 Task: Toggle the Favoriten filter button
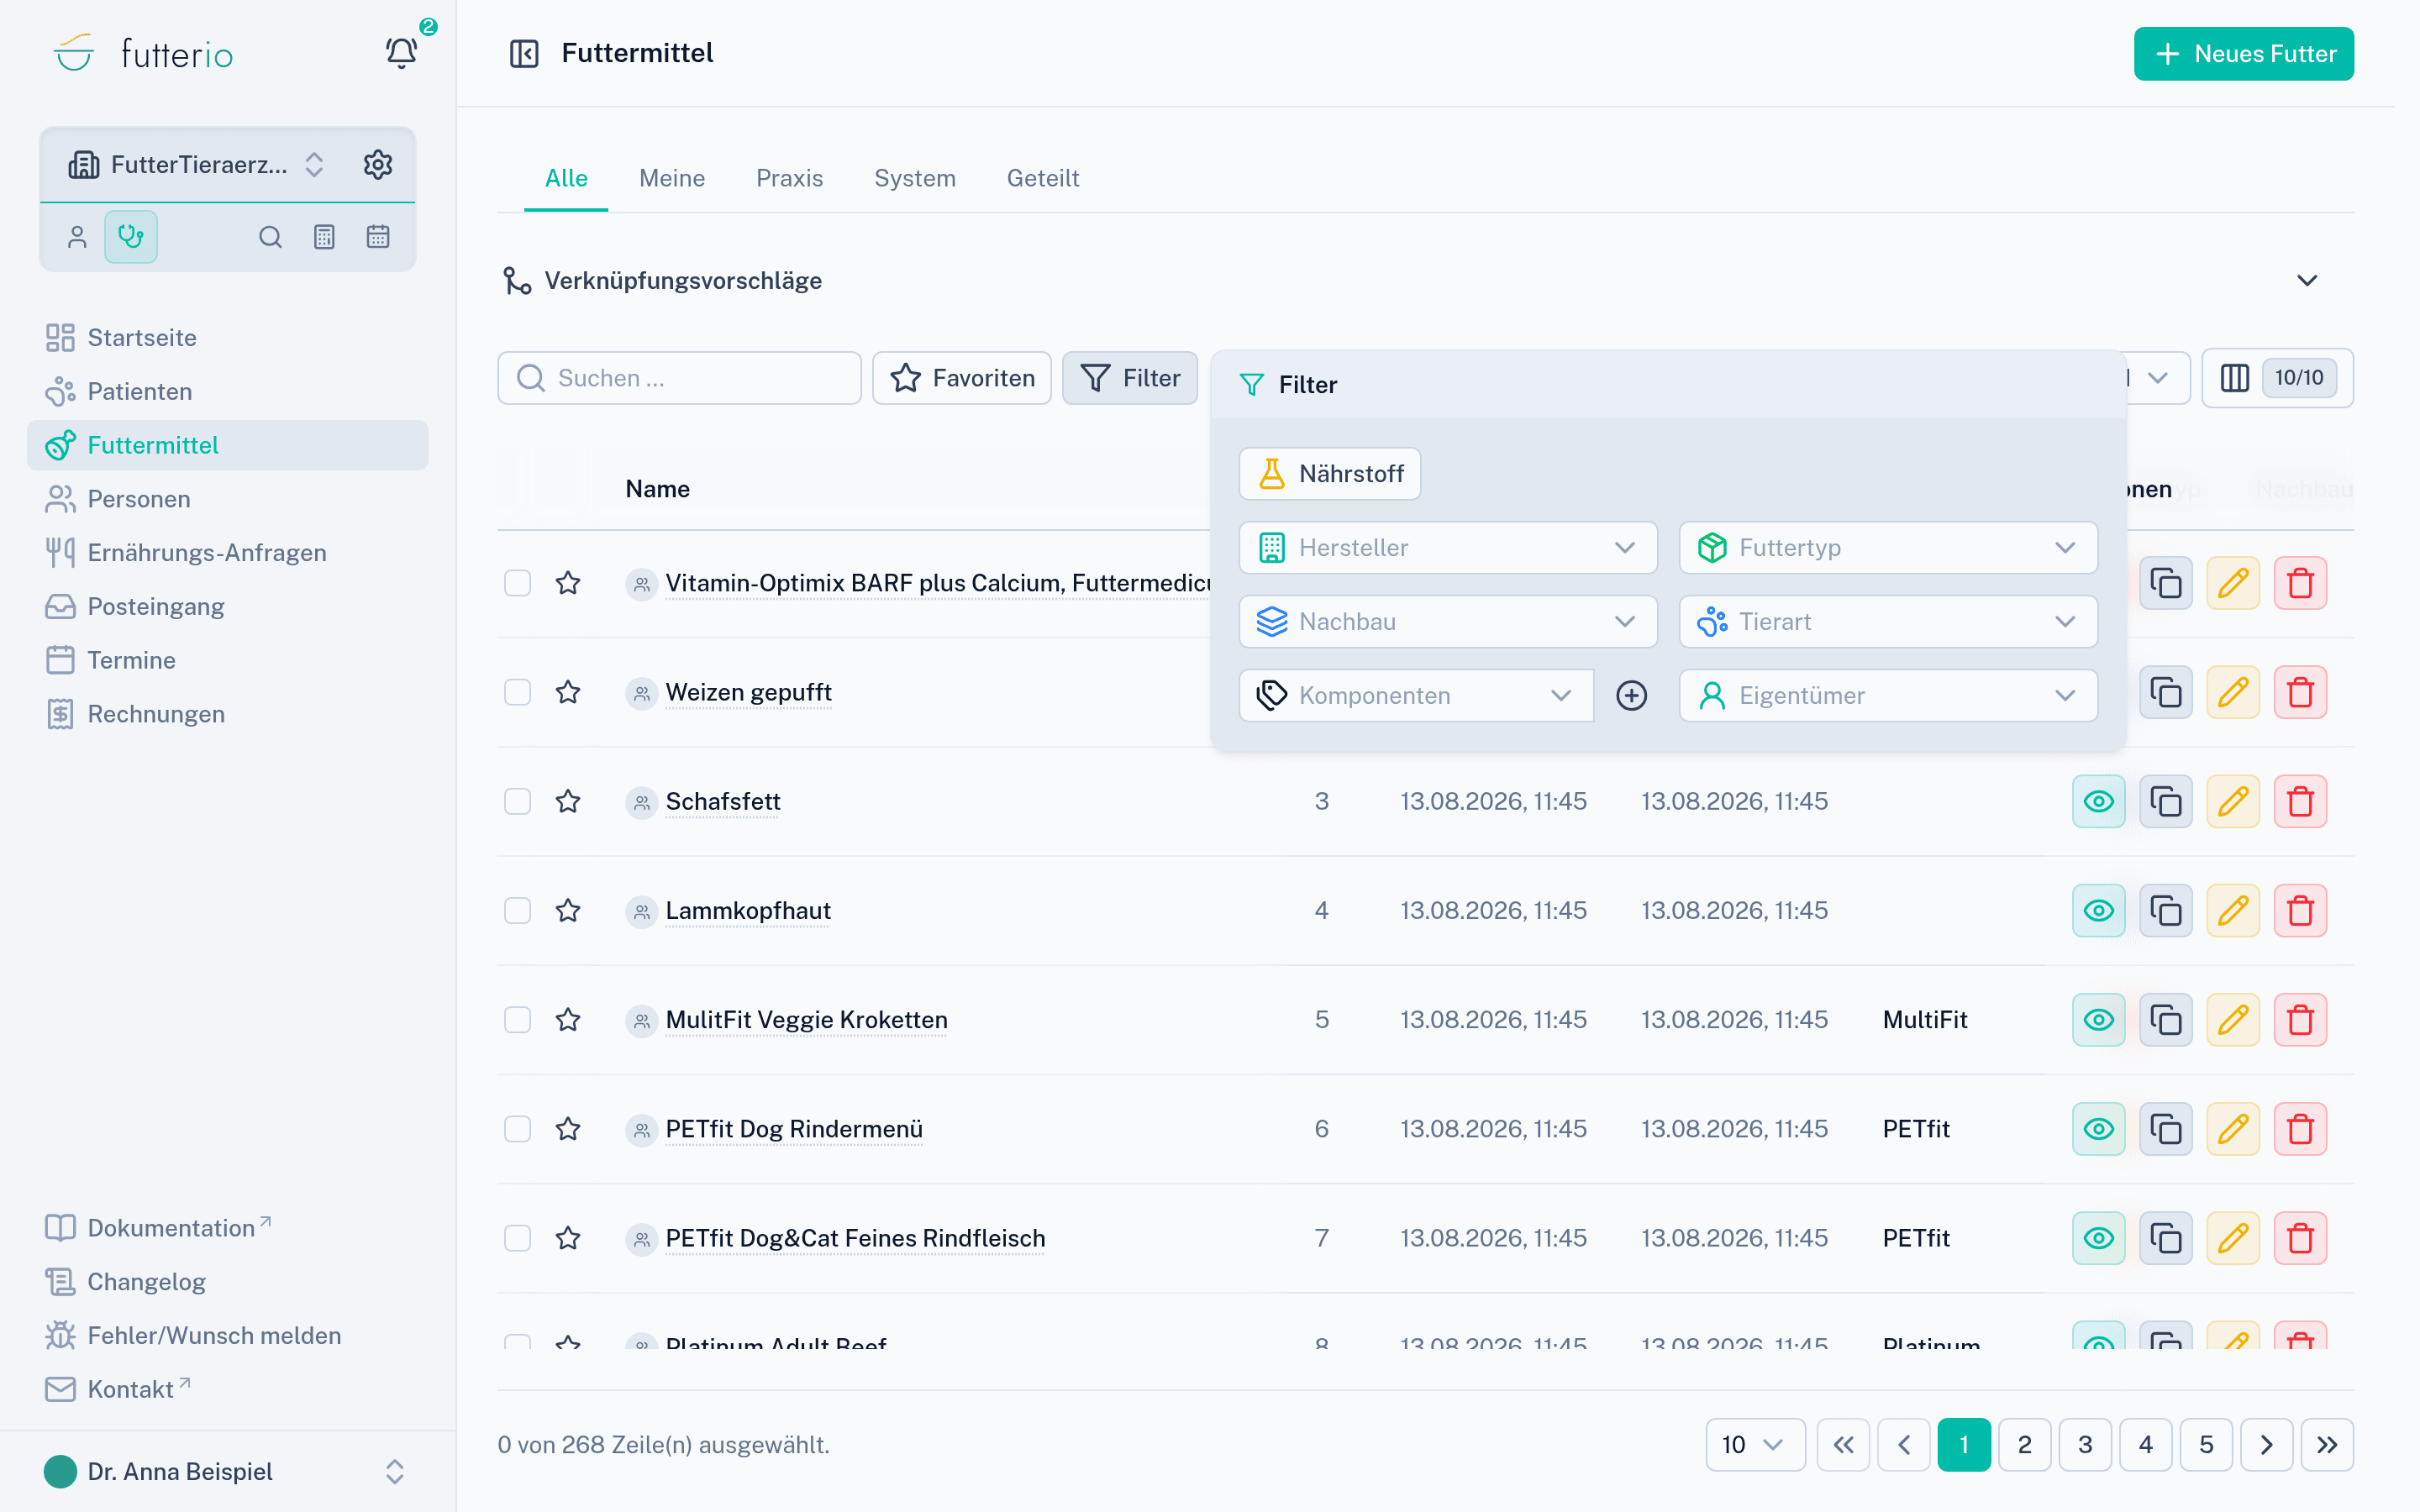tap(961, 378)
